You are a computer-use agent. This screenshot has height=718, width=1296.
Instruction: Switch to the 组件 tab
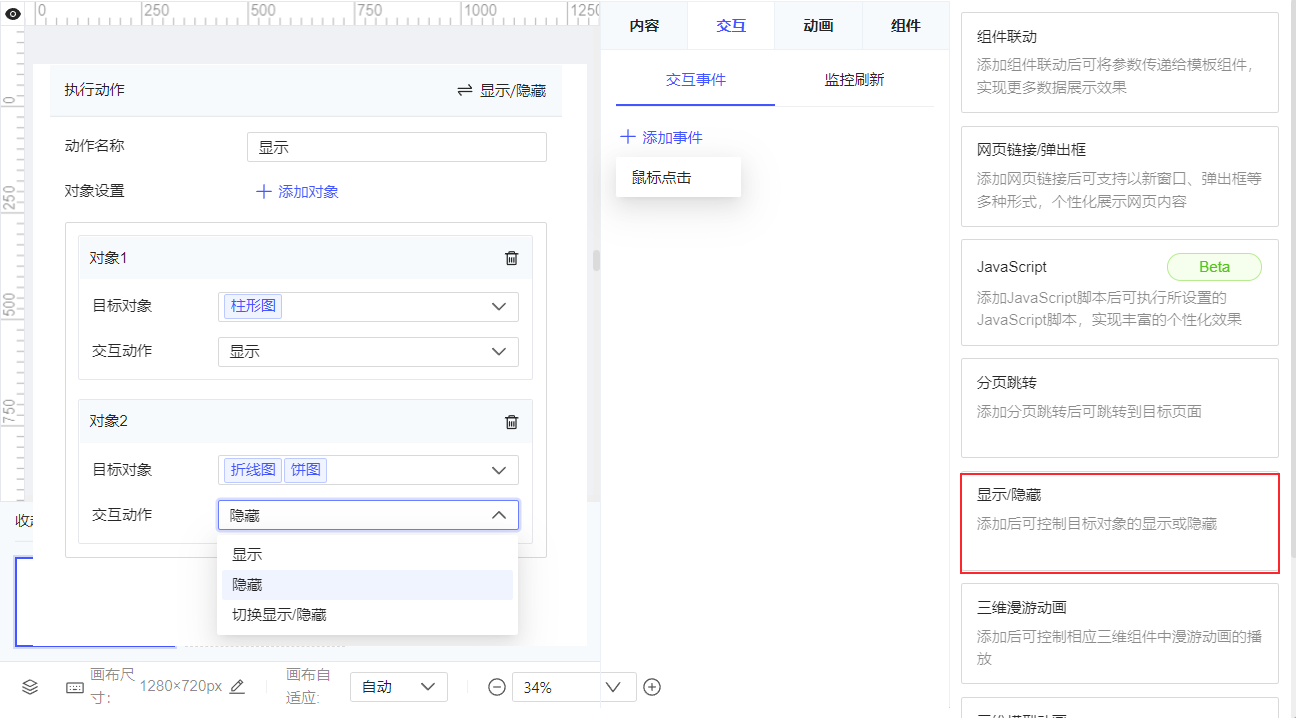click(x=905, y=26)
